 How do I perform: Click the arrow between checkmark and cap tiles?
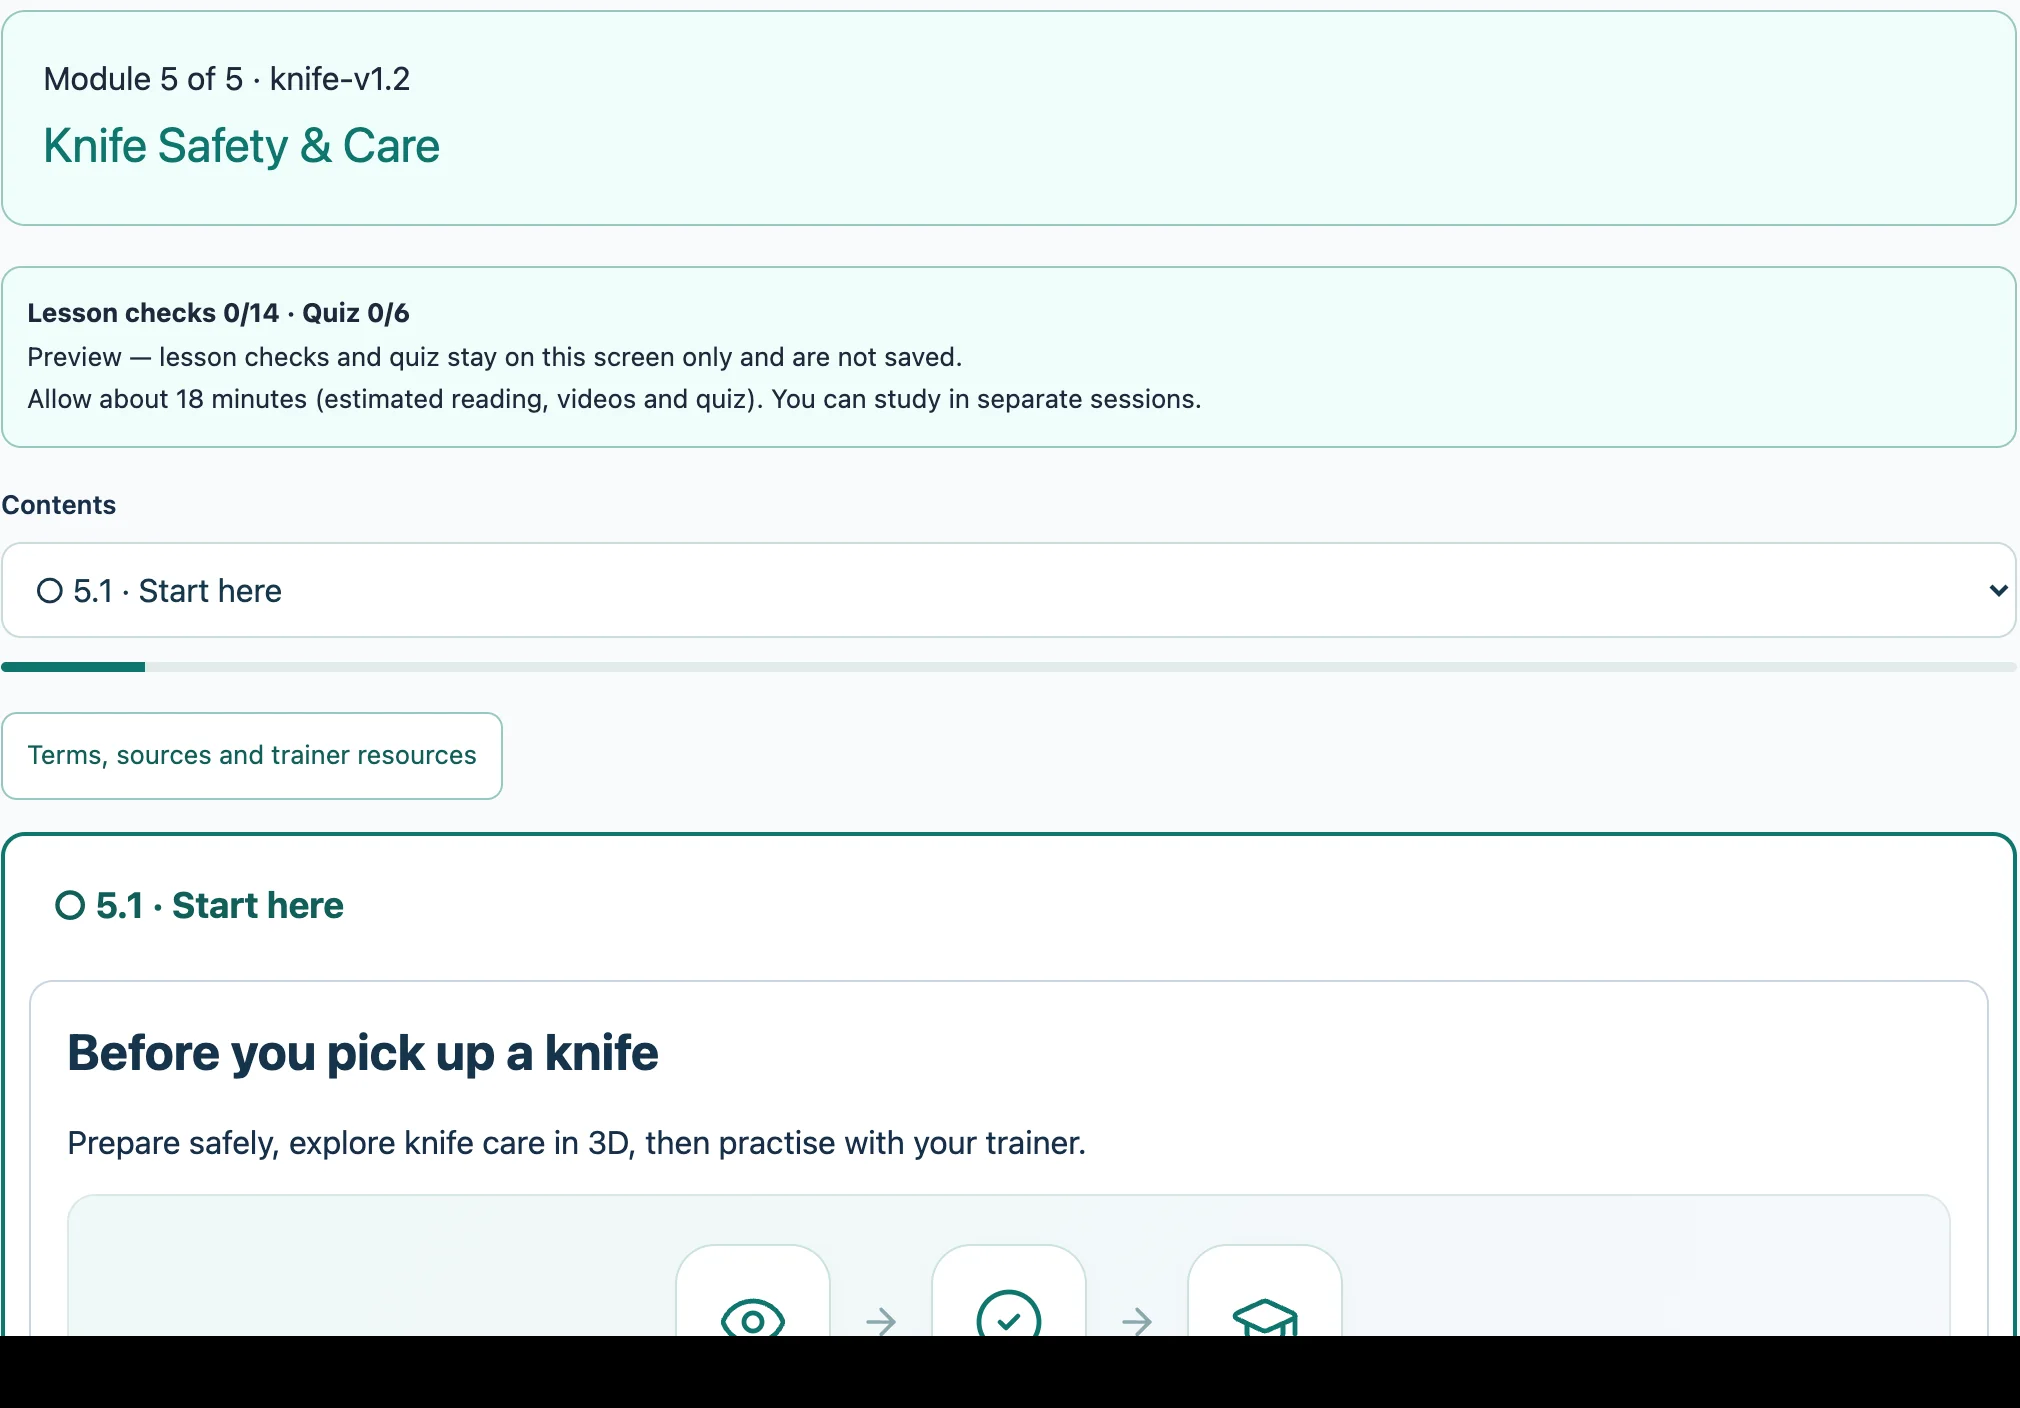(x=1137, y=1321)
